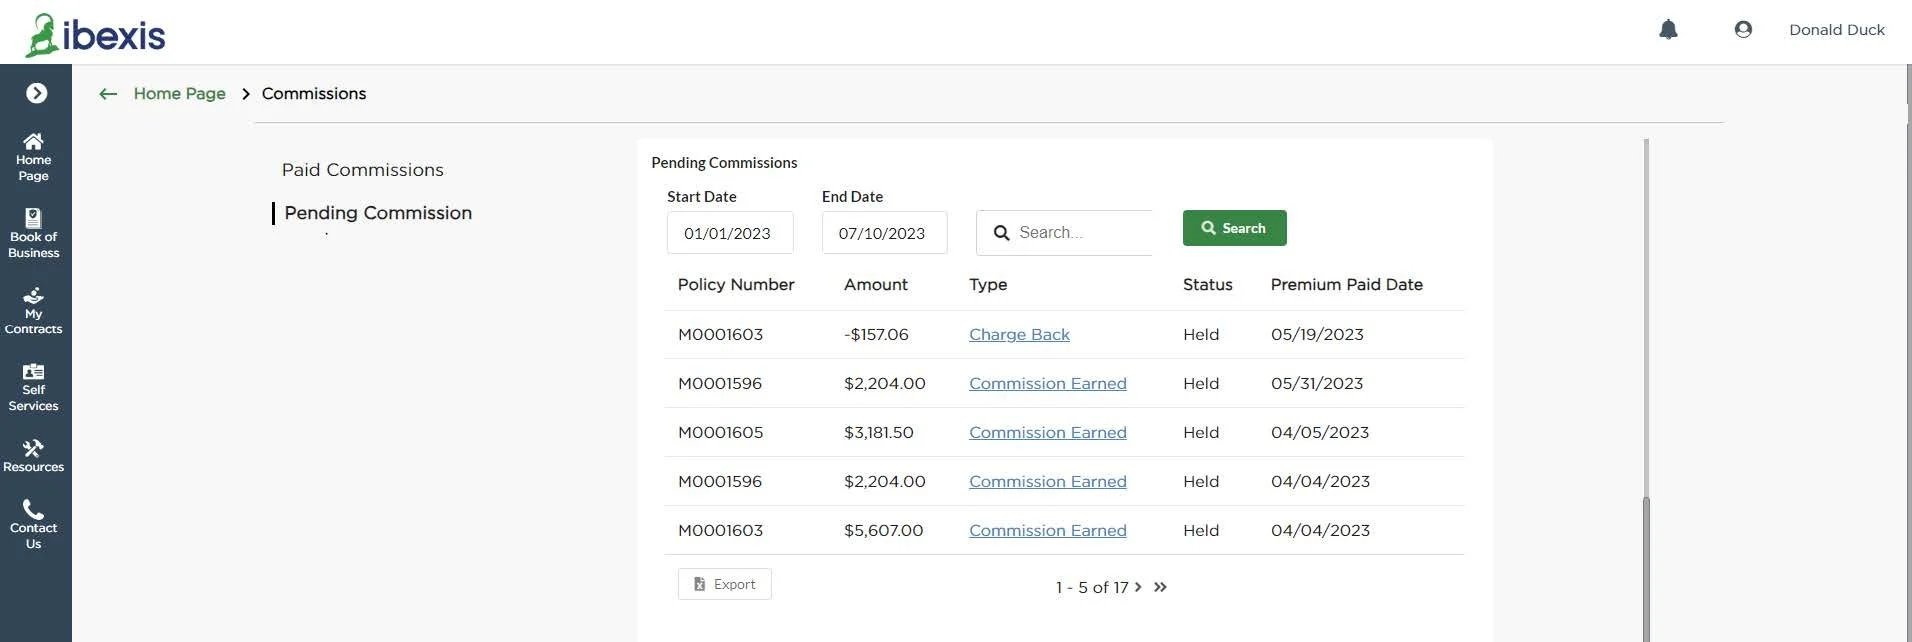This screenshot has width=1912, height=642.
Task: Go to Home Page in sidebar
Action: (x=33, y=157)
